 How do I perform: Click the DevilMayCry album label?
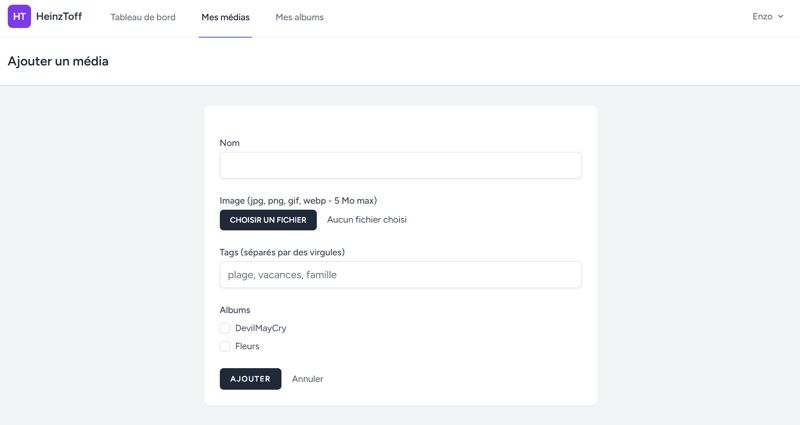[x=261, y=328]
